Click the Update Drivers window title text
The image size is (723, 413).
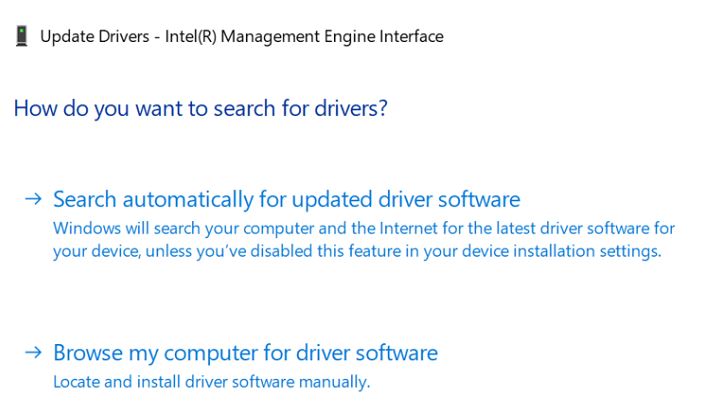tap(241, 37)
